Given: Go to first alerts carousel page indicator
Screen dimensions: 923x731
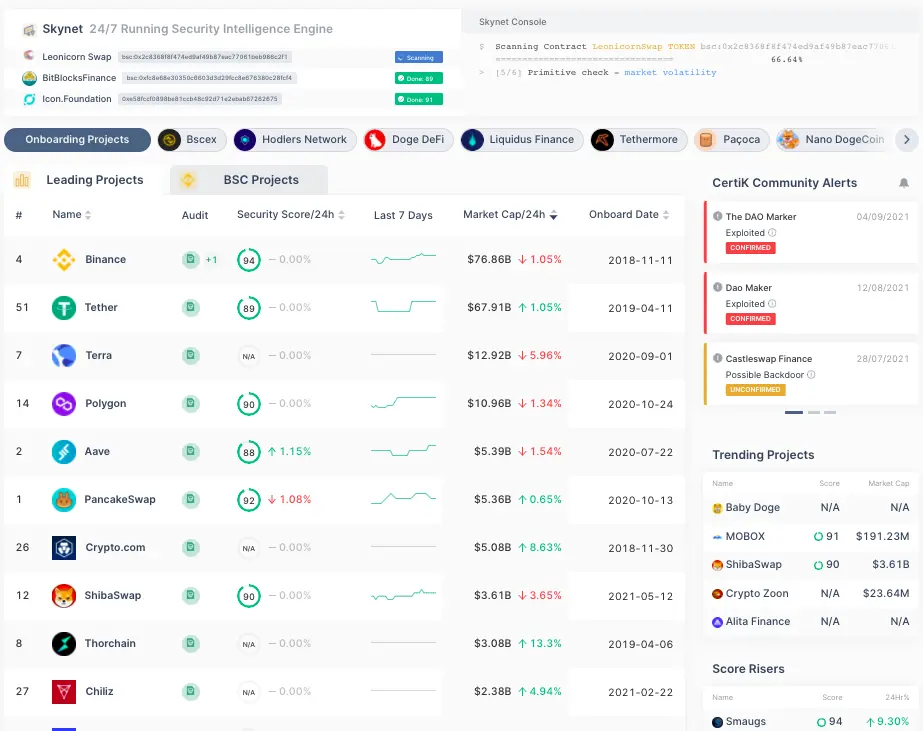Looking at the screenshot, I should [793, 413].
